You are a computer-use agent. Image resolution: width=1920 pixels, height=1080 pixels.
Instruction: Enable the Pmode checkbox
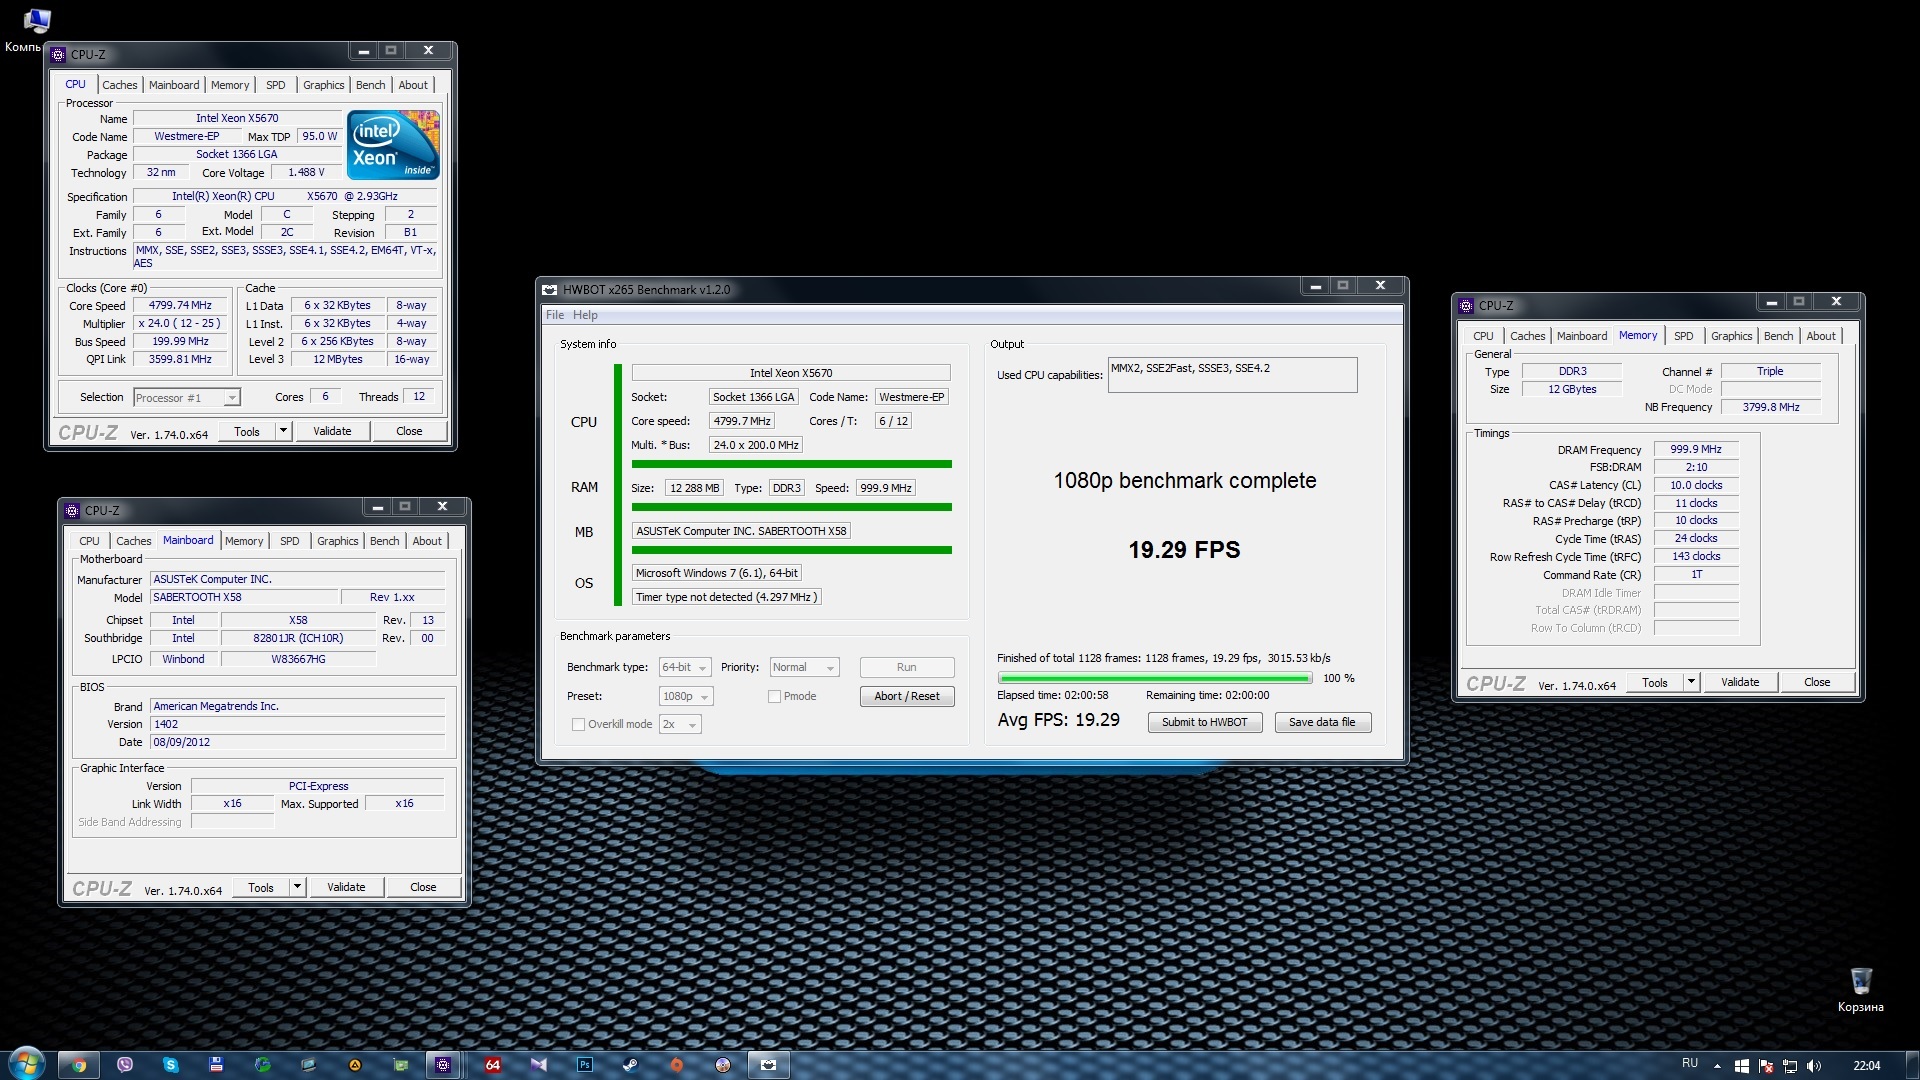pos(774,697)
